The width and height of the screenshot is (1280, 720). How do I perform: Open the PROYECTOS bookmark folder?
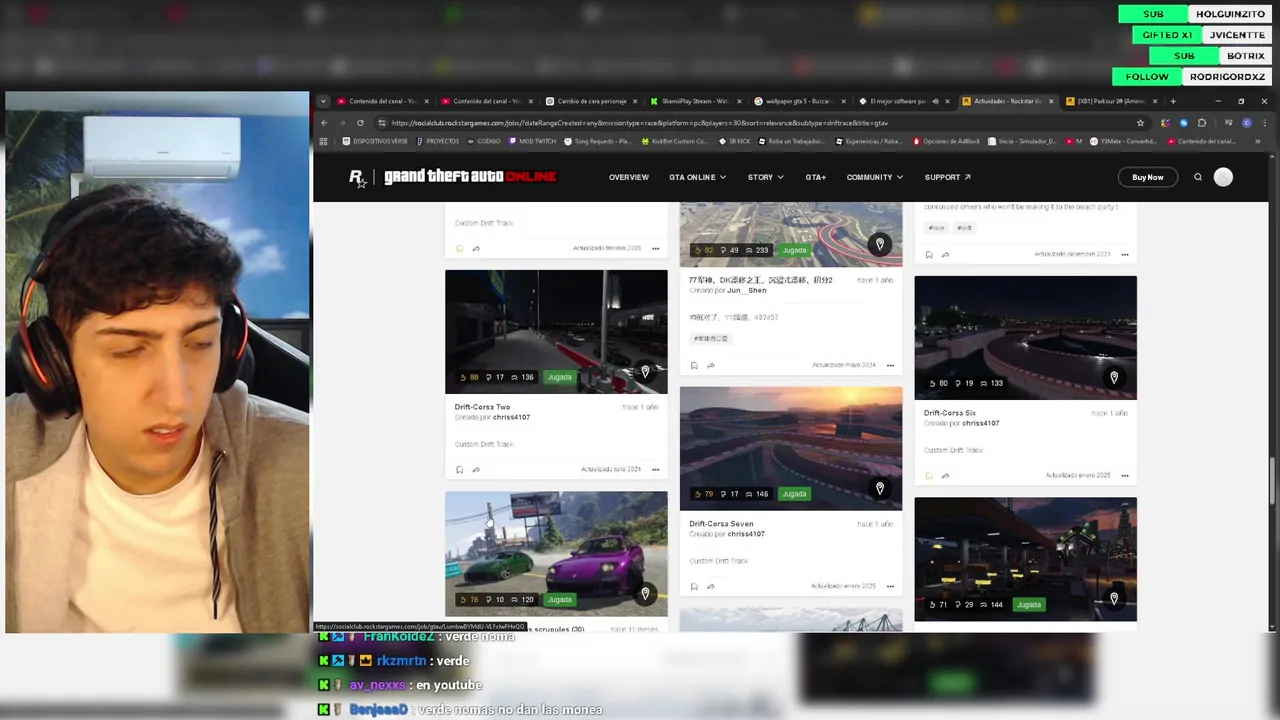point(438,141)
